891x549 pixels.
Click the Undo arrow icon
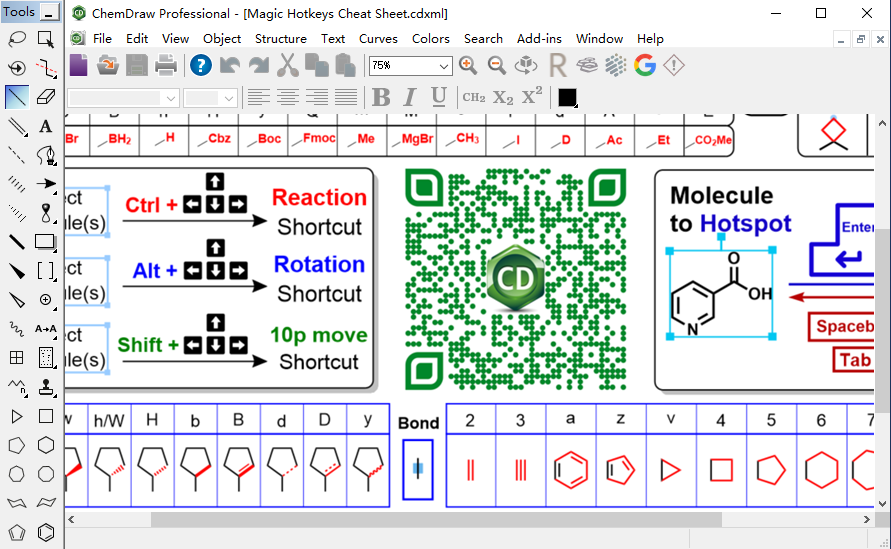pyautogui.click(x=230, y=65)
